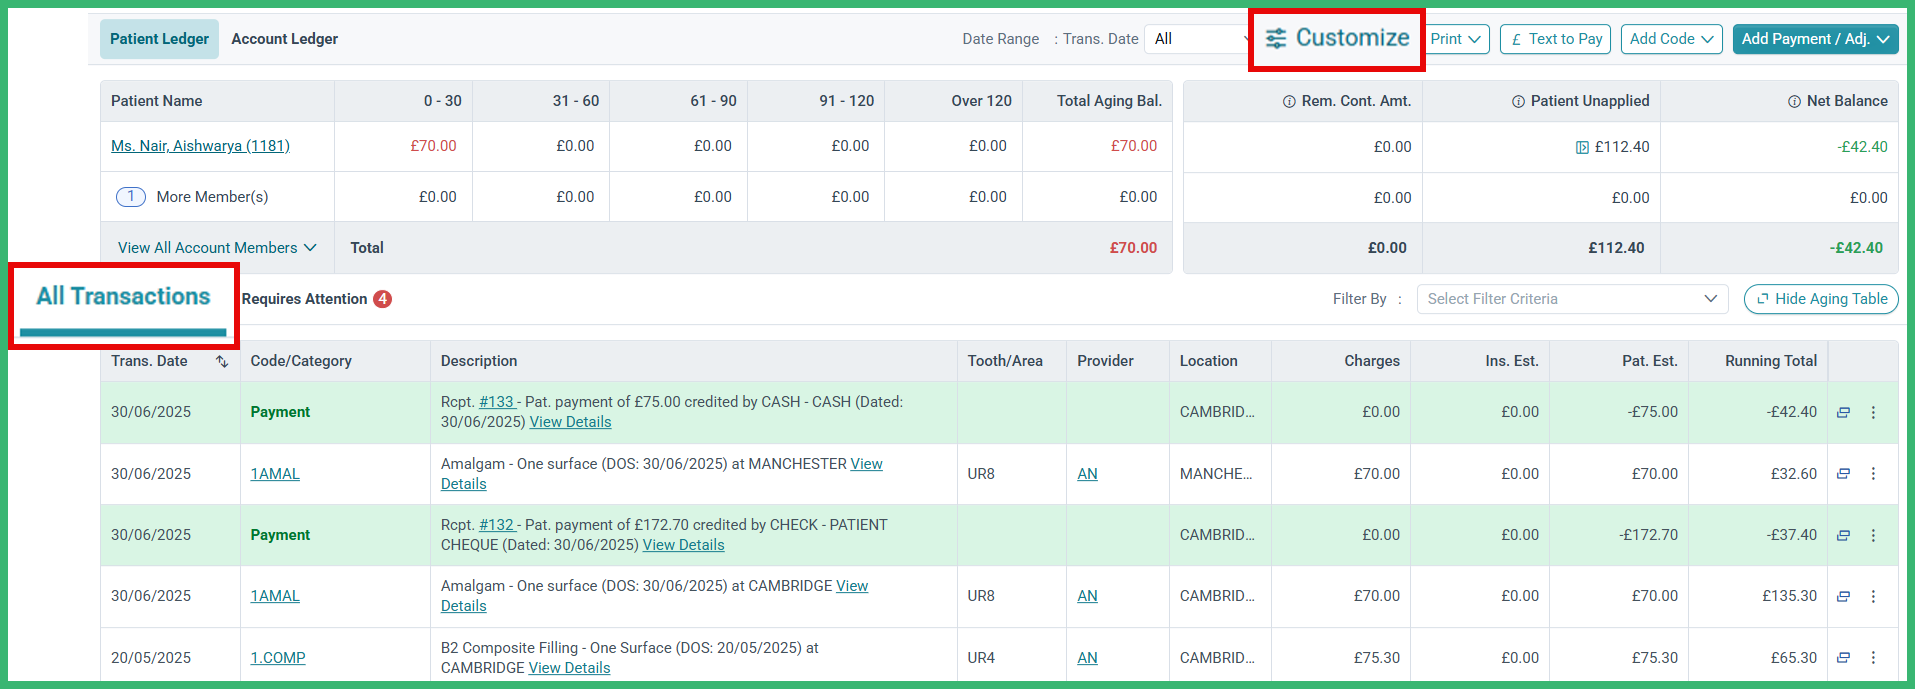The width and height of the screenshot is (1915, 689).
Task: Click View Details for Cambridge amalgam entry
Action: (x=852, y=586)
